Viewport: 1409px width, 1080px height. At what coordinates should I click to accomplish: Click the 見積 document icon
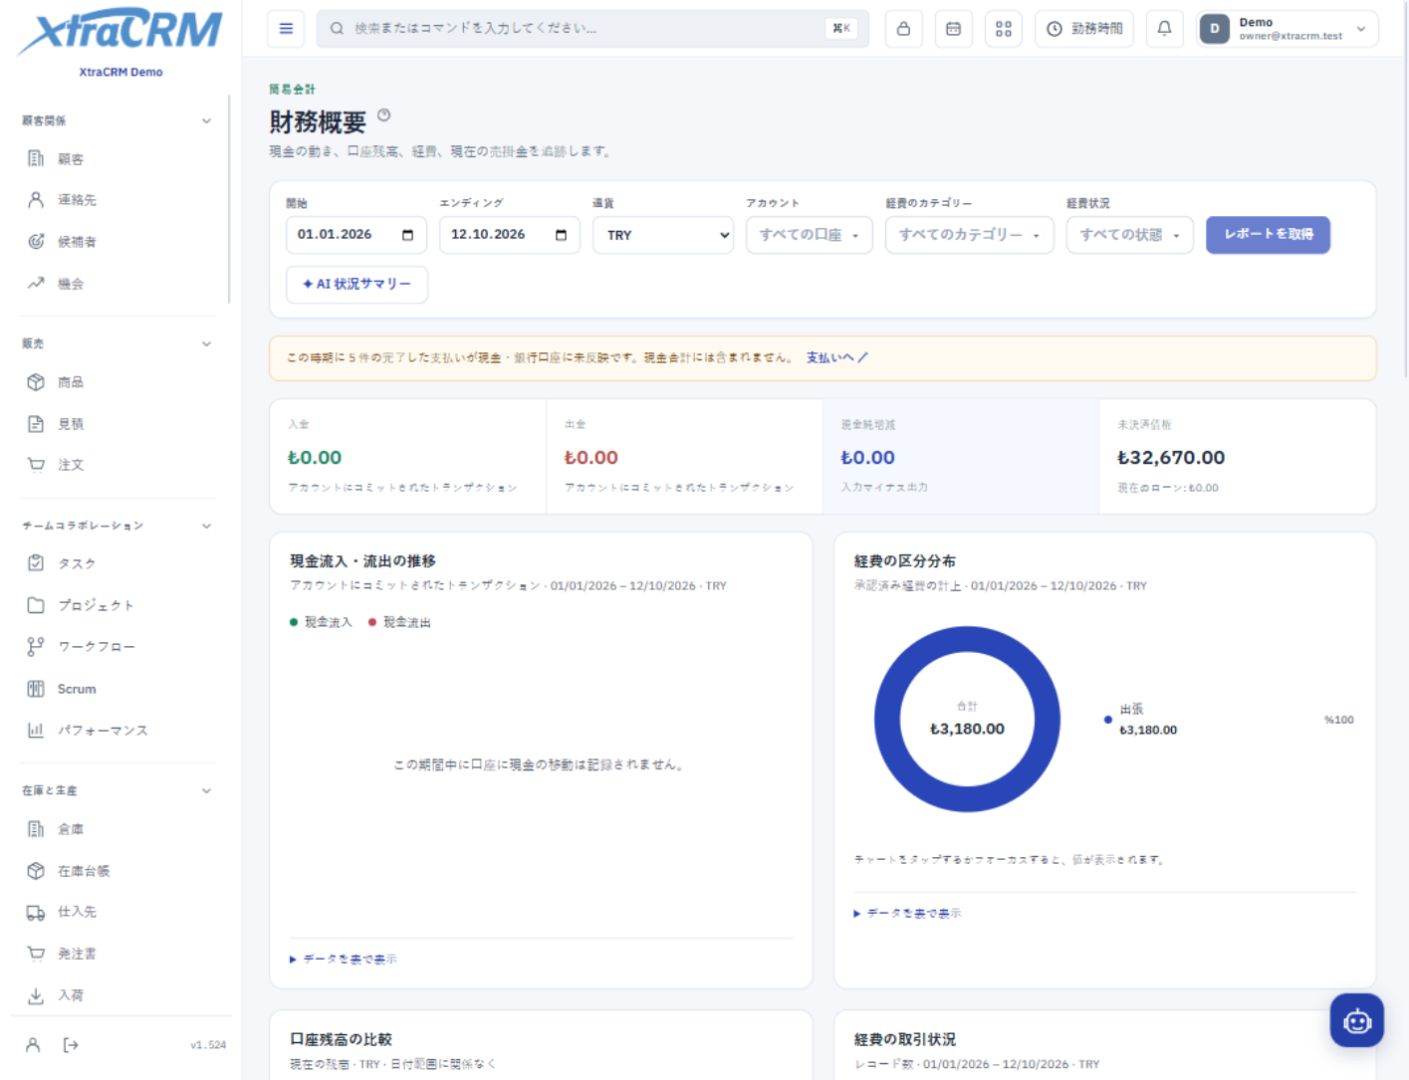tap(36, 424)
